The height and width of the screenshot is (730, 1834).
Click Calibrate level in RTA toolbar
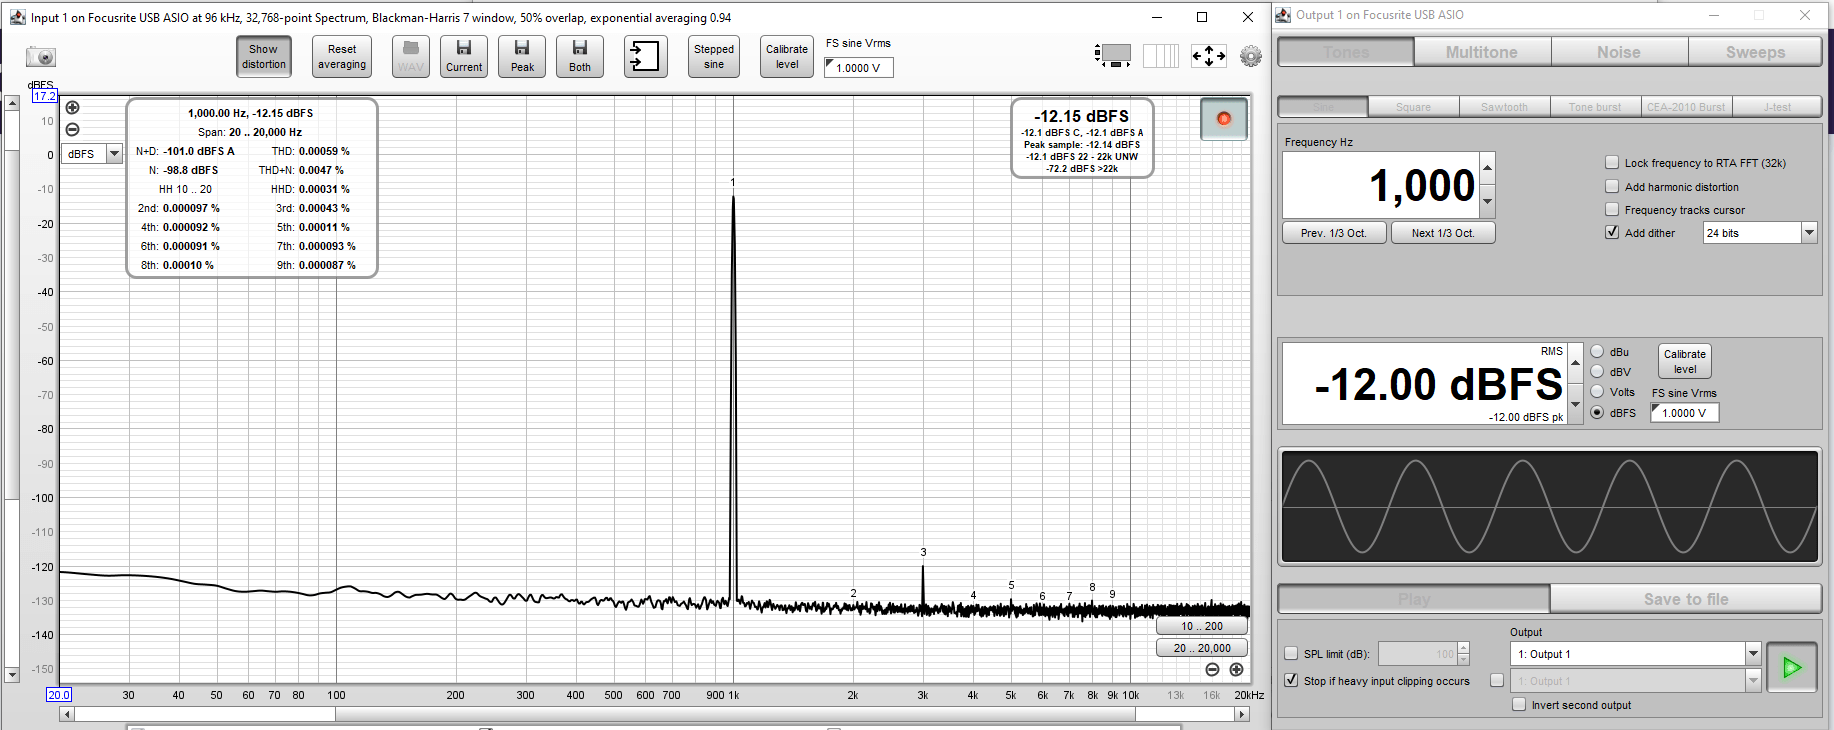coord(787,56)
